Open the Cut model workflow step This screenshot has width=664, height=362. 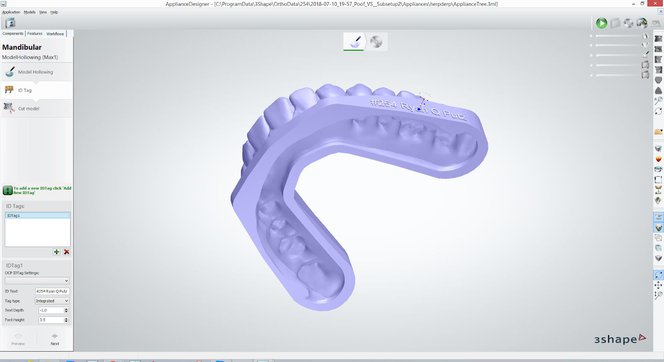36,108
